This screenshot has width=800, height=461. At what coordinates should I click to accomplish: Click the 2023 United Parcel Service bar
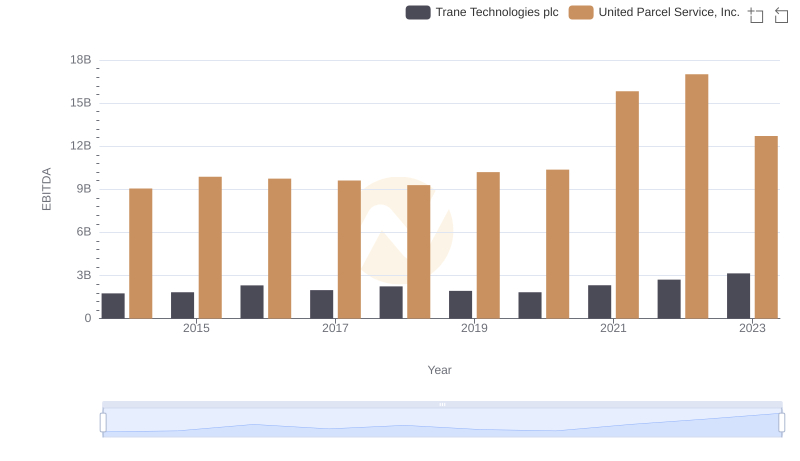pos(766,227)
